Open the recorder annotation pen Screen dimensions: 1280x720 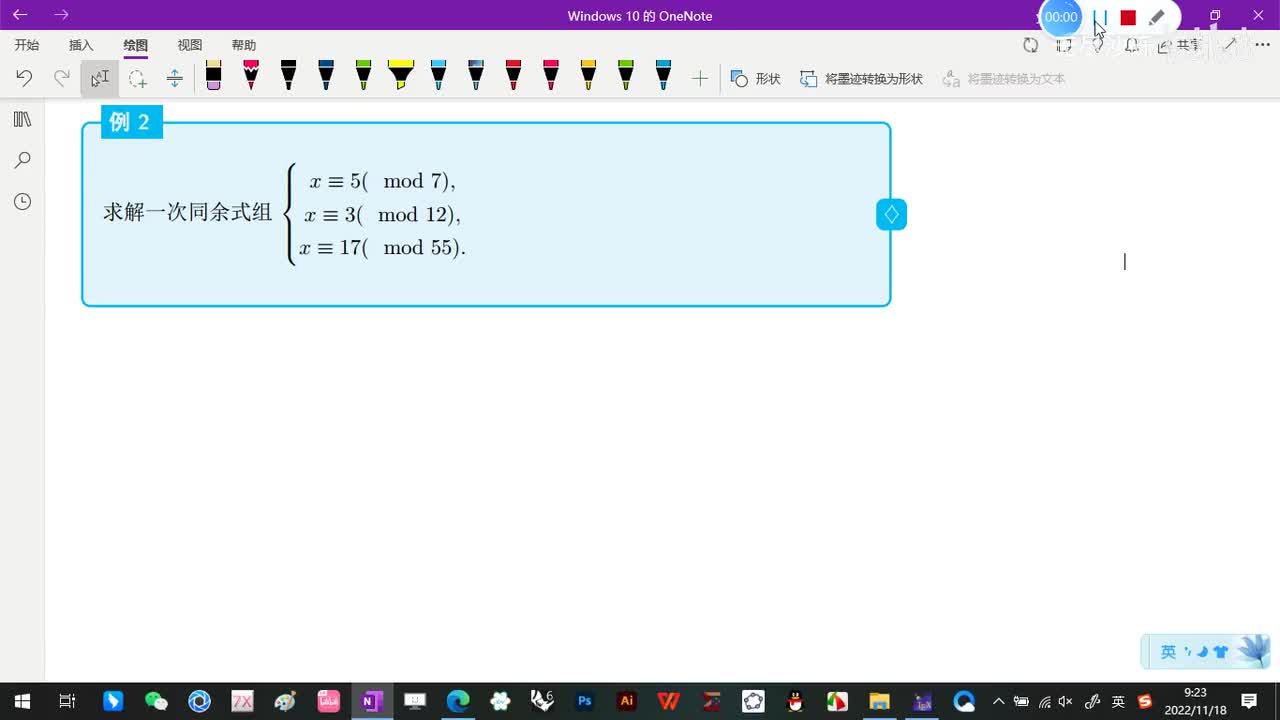tap(1157, 17)
